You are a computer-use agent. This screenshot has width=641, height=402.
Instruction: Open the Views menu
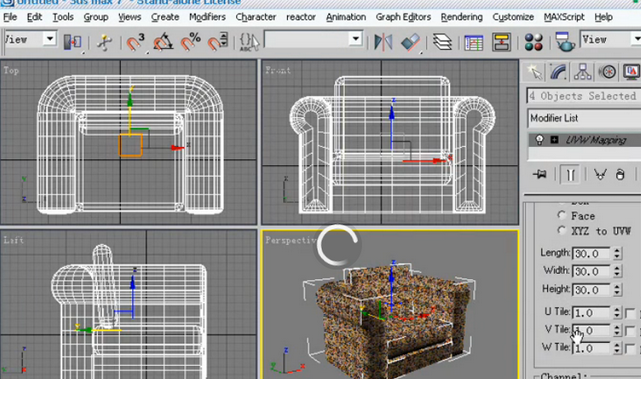point(130,17)
